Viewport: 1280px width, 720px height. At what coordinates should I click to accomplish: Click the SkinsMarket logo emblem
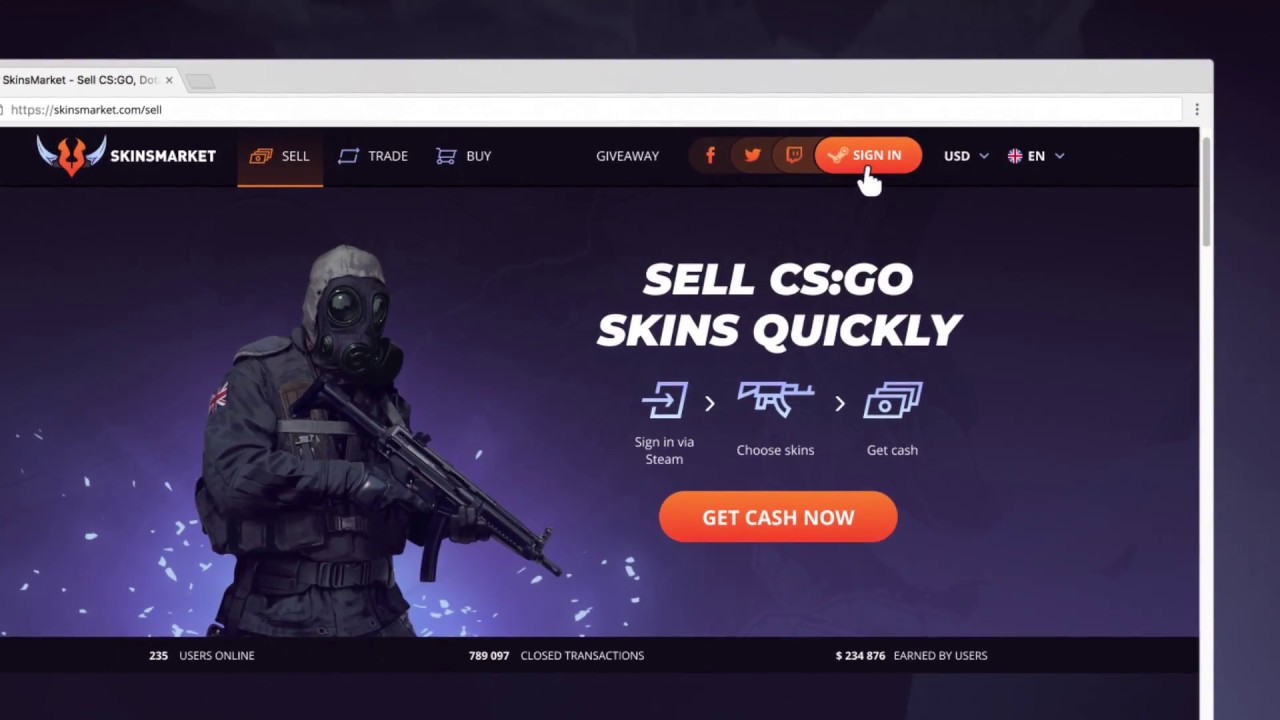71,155
